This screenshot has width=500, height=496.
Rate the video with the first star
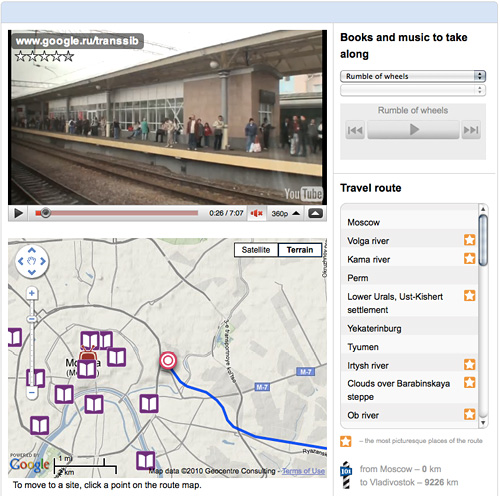point(20,56)
